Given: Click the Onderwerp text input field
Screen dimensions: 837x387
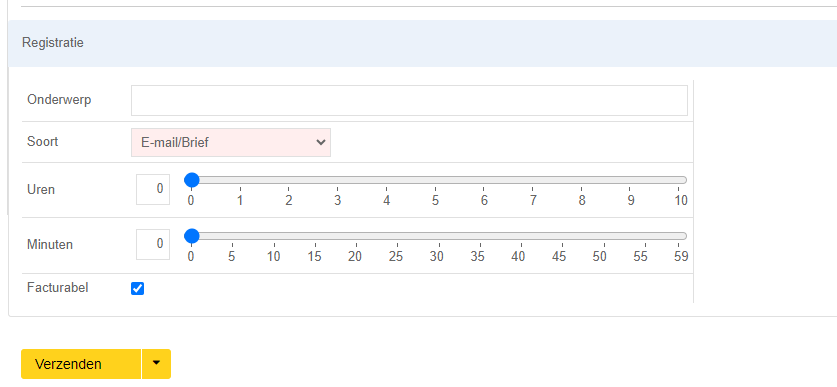Looking at the screenshot, I should tap(409, 100).
